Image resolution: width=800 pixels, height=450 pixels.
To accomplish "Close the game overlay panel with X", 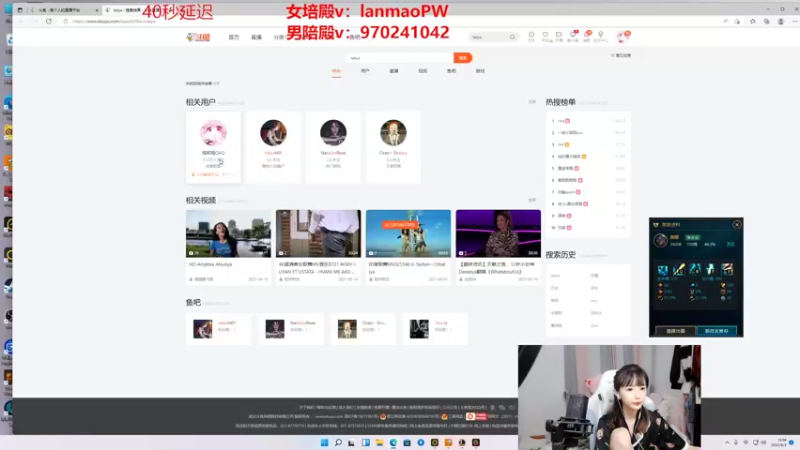I will 737,224.
